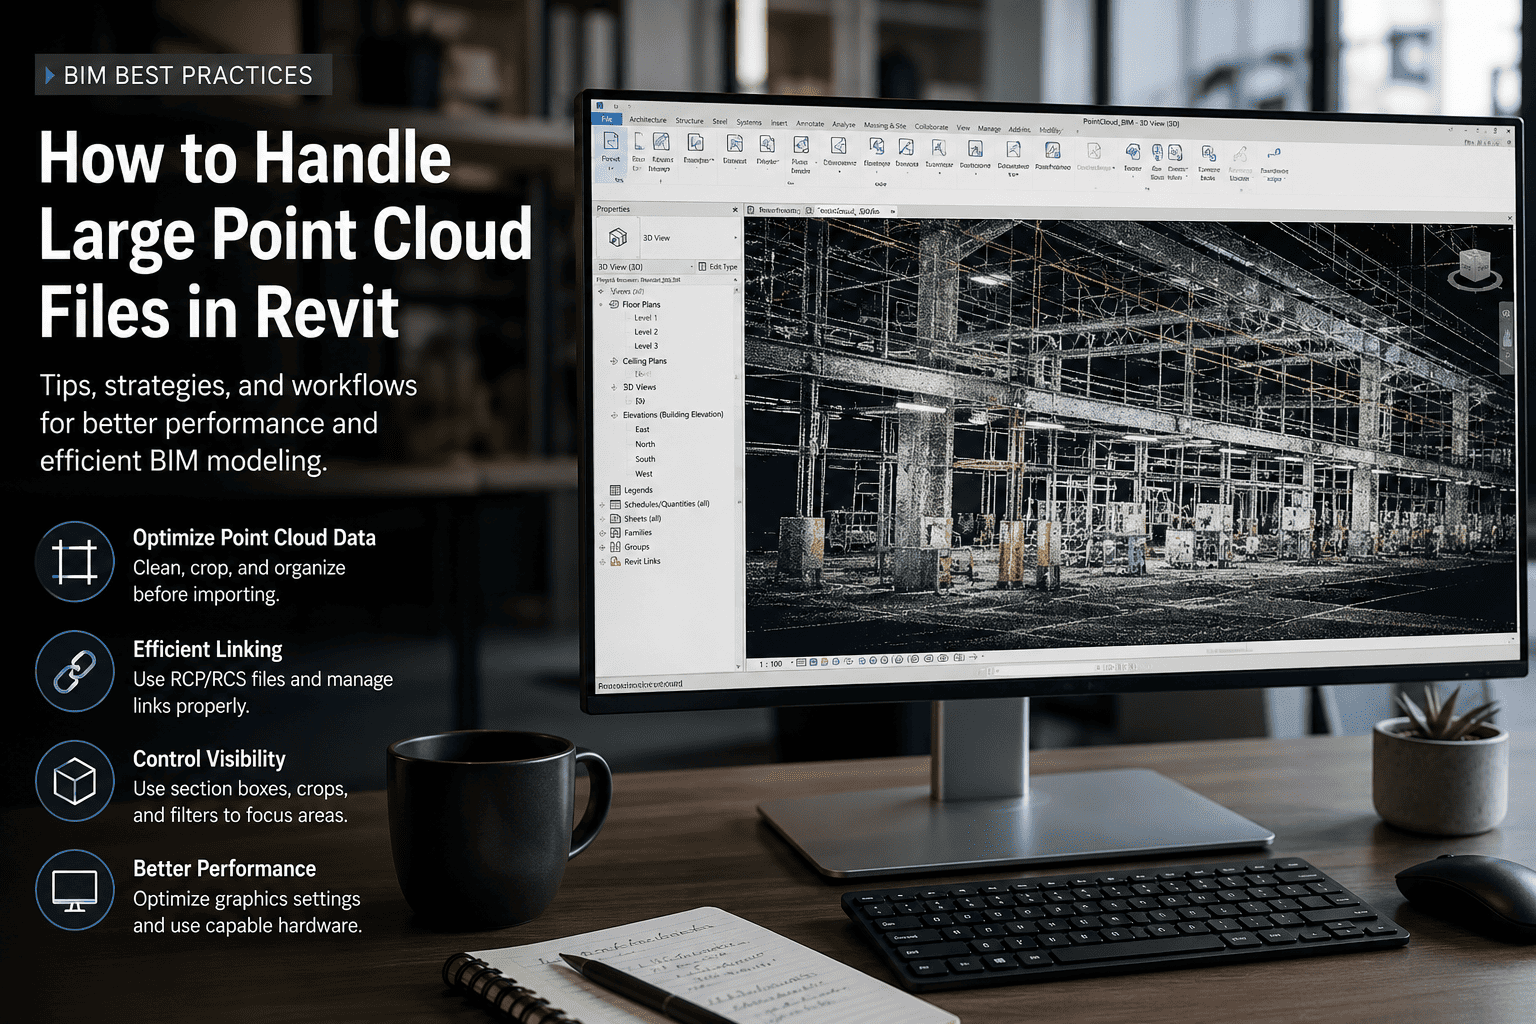Click the project browser scrollbar down arrow
The image size is (1536, 1024).
click(x=739, y=666)
